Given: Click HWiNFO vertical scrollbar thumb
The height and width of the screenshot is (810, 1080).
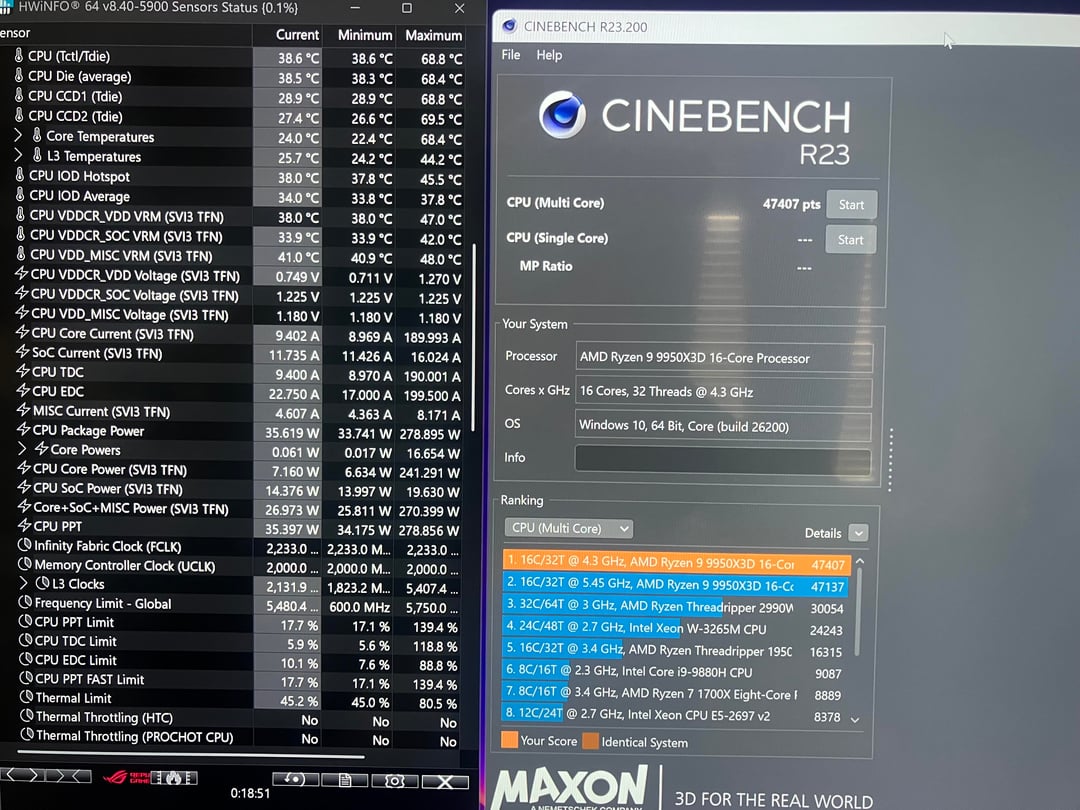Looking at the screenshot, I should click(473, 338).
